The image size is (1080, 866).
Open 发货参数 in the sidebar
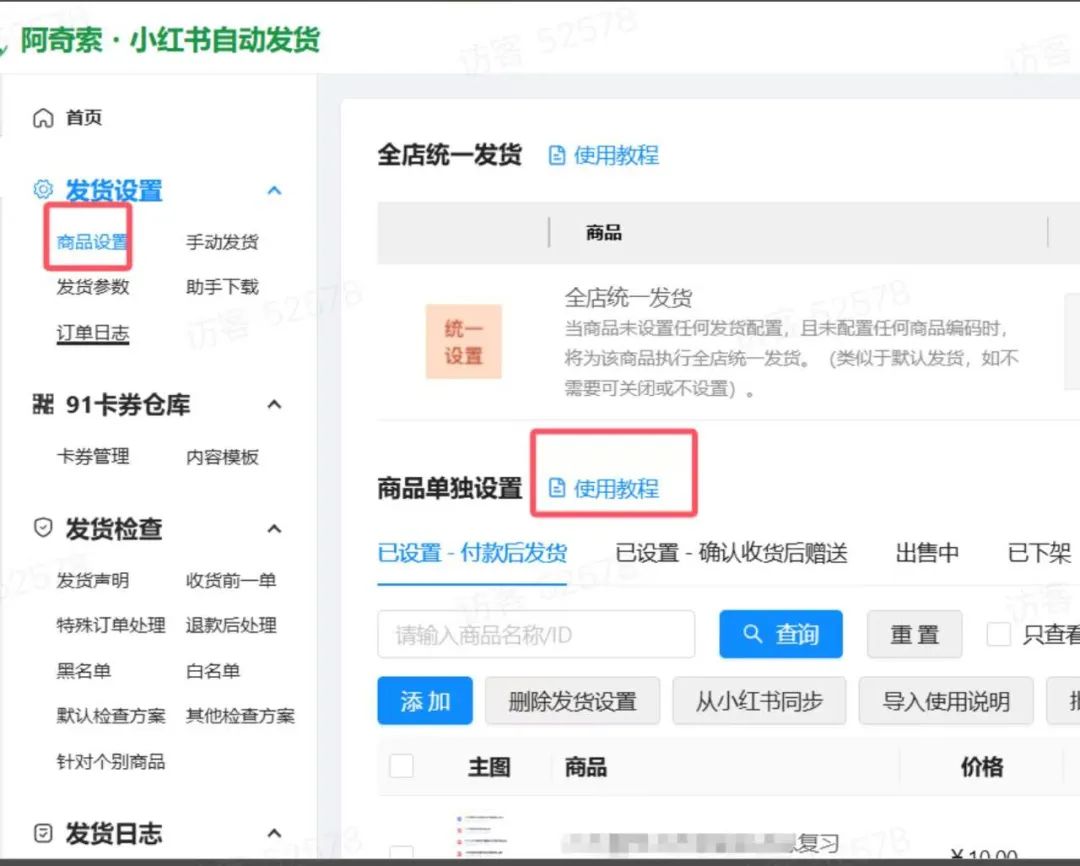tap(92, 287)
